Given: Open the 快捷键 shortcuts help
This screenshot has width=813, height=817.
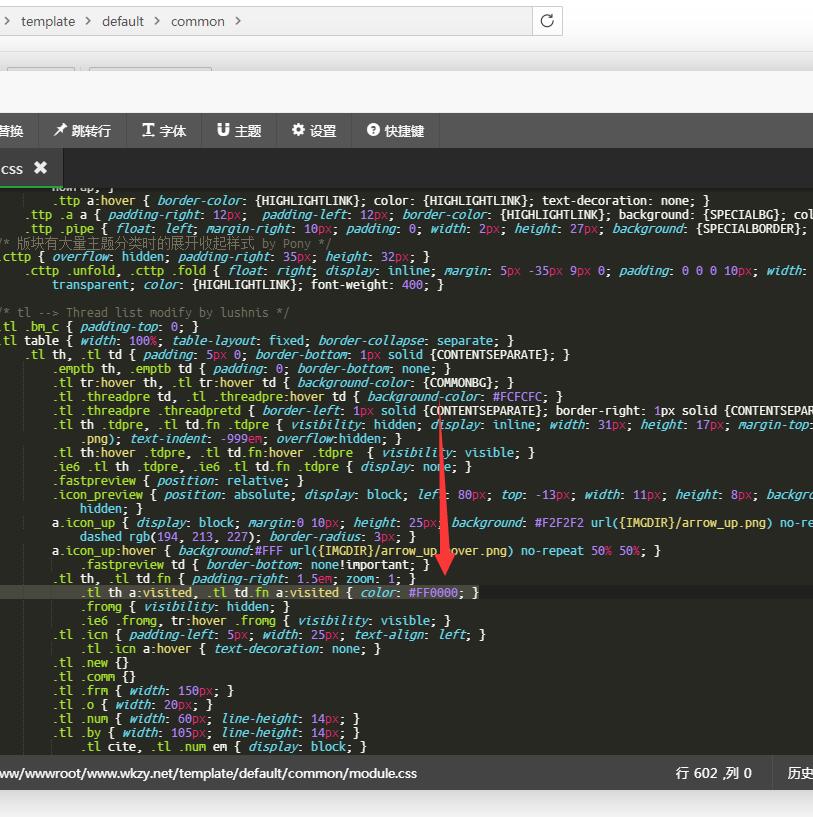Looking at the screenshot, I should (396, 130).
